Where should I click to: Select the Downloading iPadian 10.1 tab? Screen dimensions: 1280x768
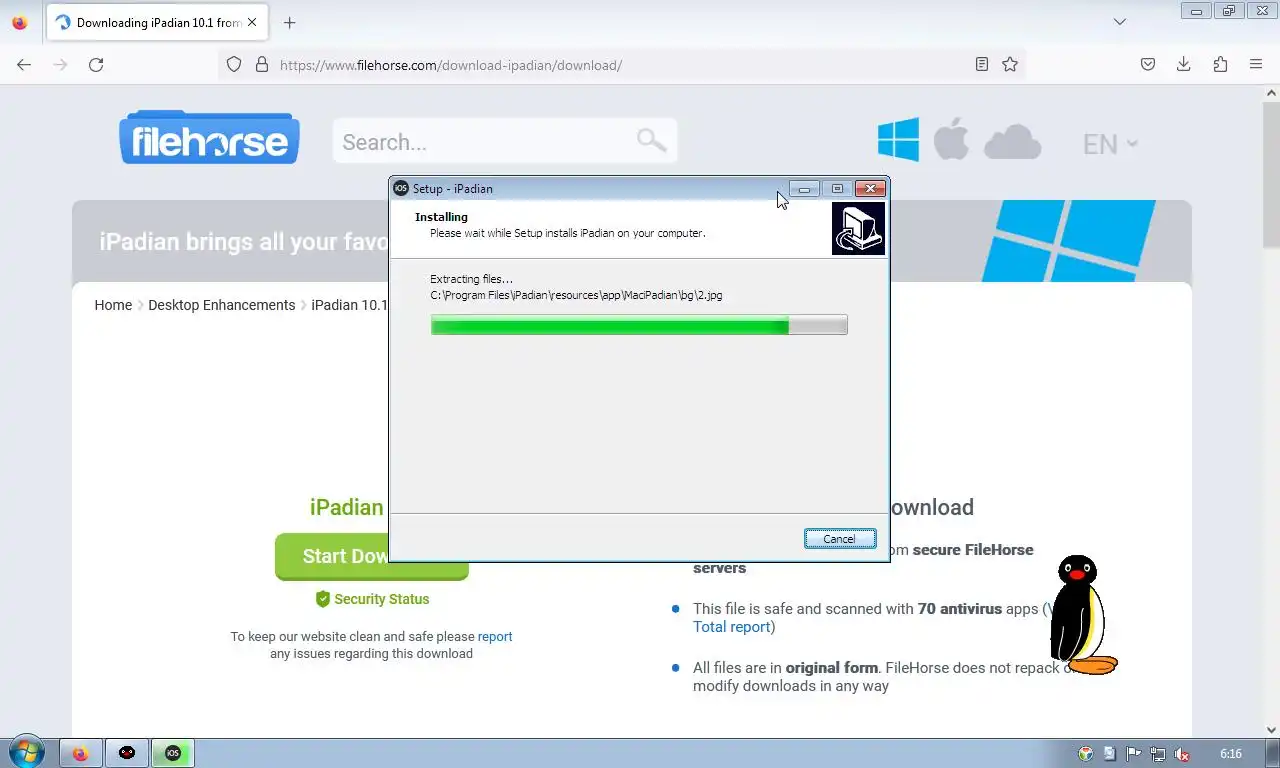(157, 22)
